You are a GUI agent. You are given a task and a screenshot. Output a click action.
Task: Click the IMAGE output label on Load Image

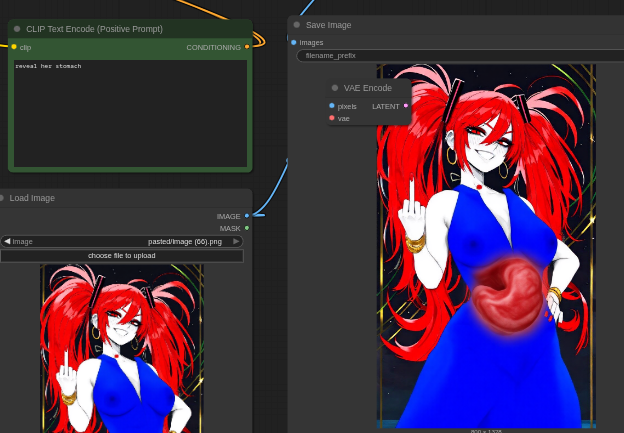tap(228, 216)
